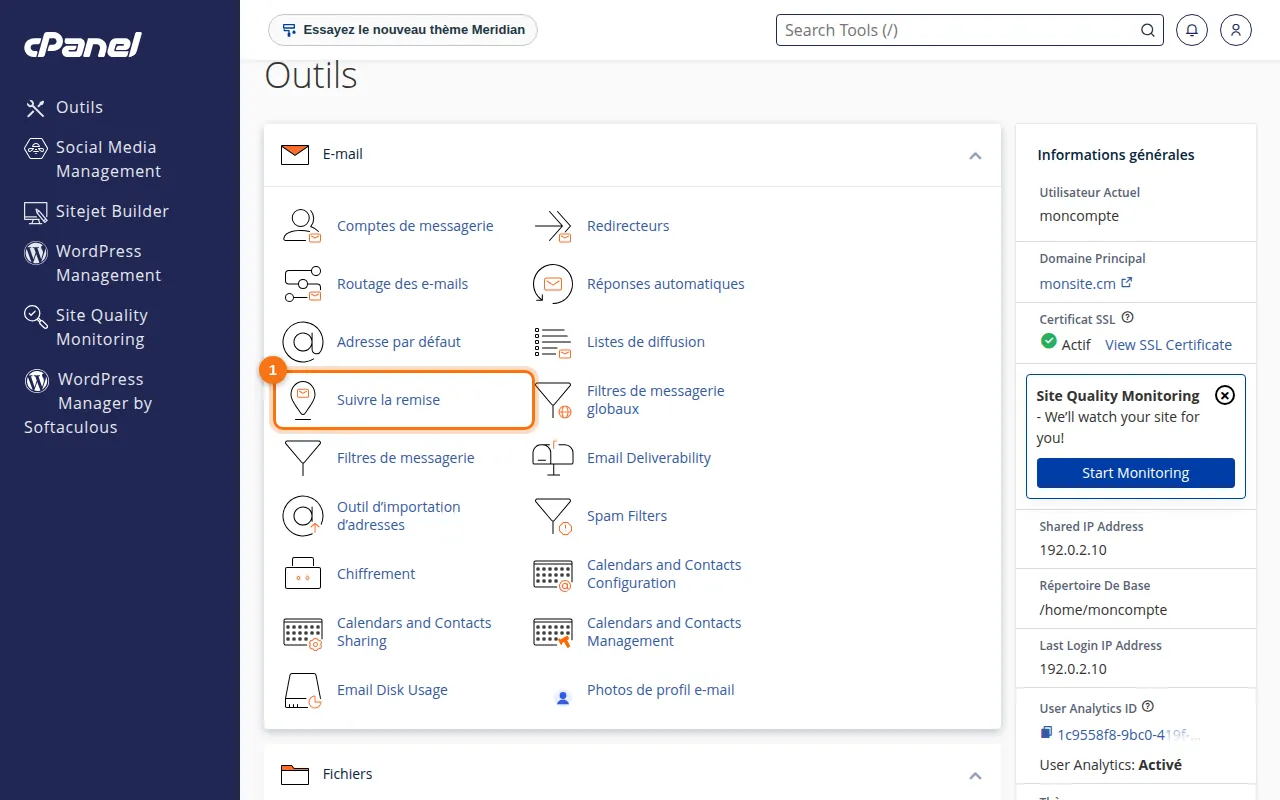
Task: Open the Comptes de messagerie icon
Action: [x=302, y=226]
